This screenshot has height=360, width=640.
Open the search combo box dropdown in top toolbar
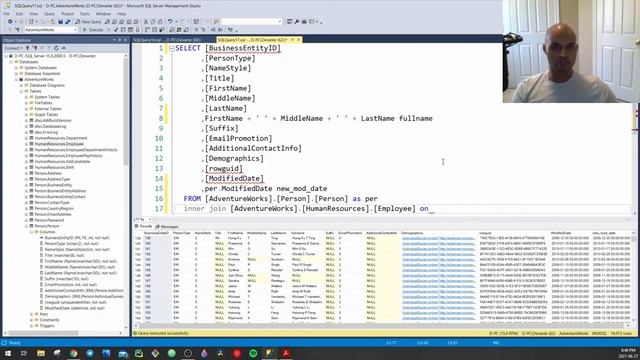click(280, 22)
